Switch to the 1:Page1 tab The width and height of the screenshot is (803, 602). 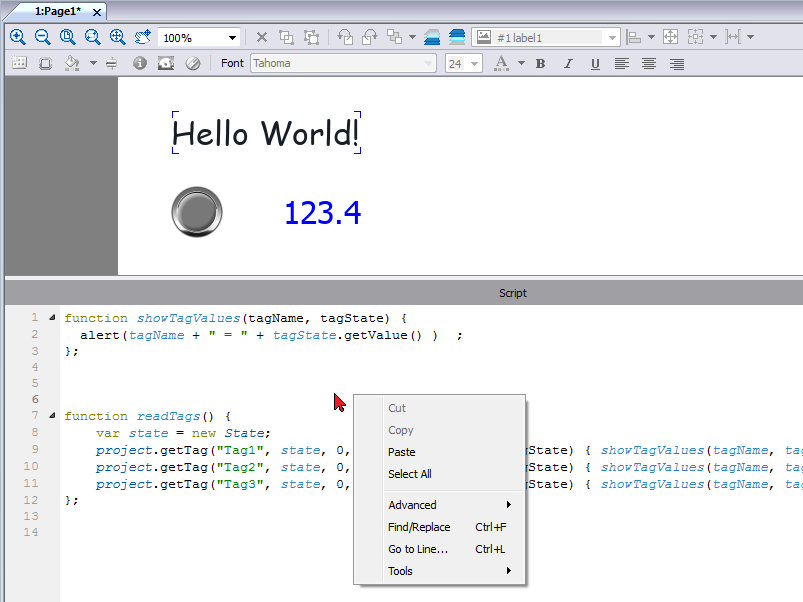(57, 10)
